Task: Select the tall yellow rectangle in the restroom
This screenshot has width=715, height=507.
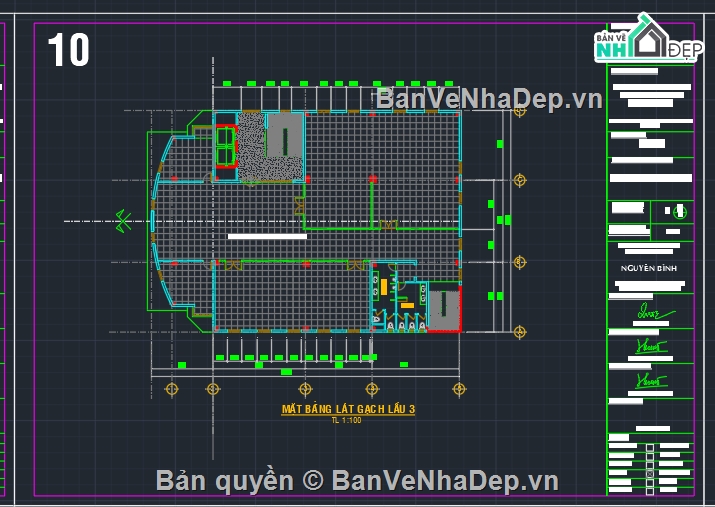Action: click(x=384, y=287)
